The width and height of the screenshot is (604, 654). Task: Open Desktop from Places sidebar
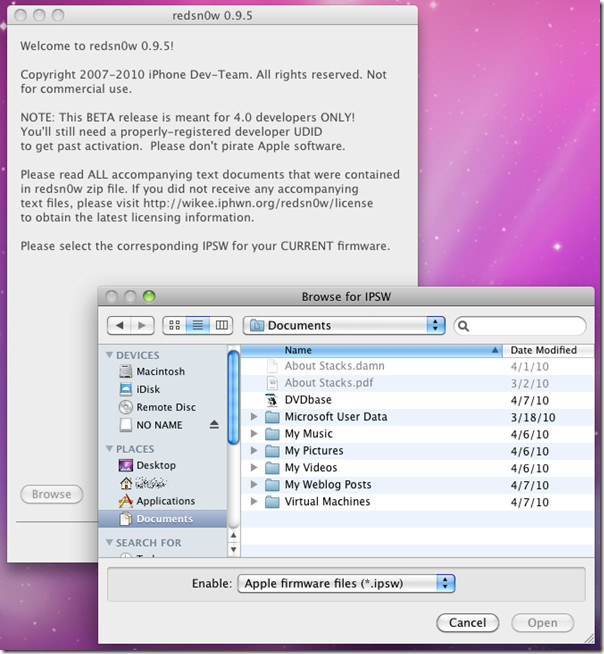tap(156, 465)
